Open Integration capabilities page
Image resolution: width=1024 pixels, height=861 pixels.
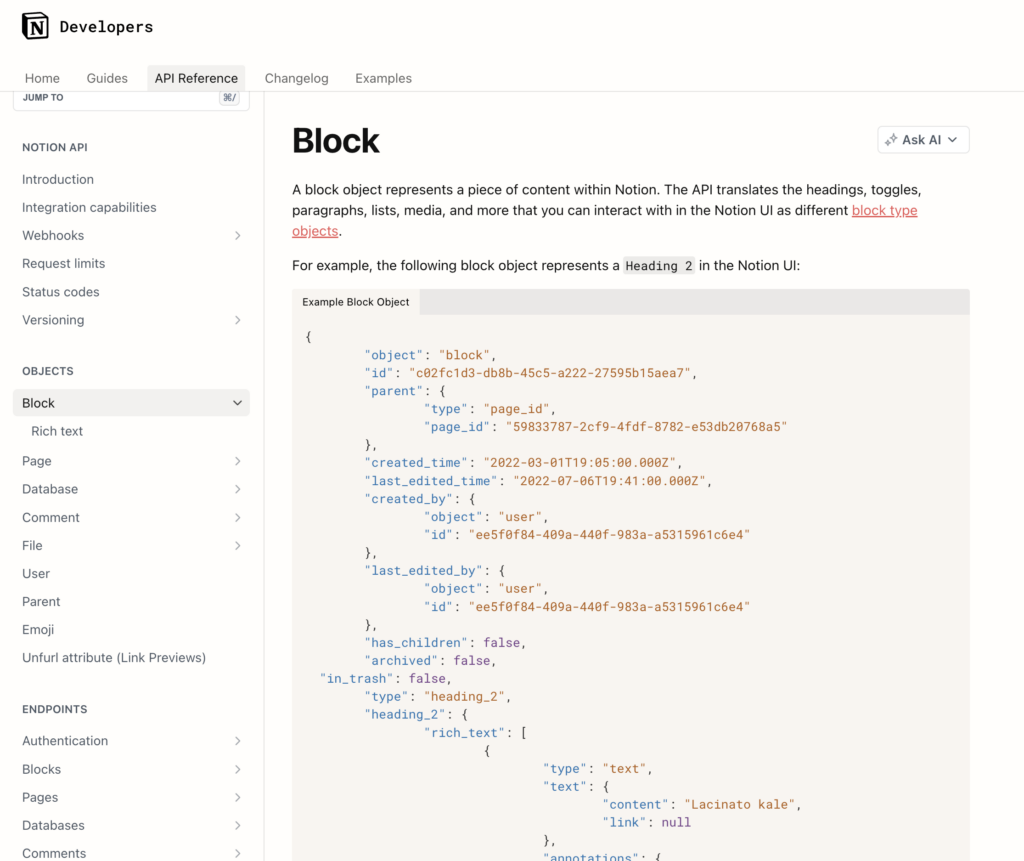(x=89, y=207)
